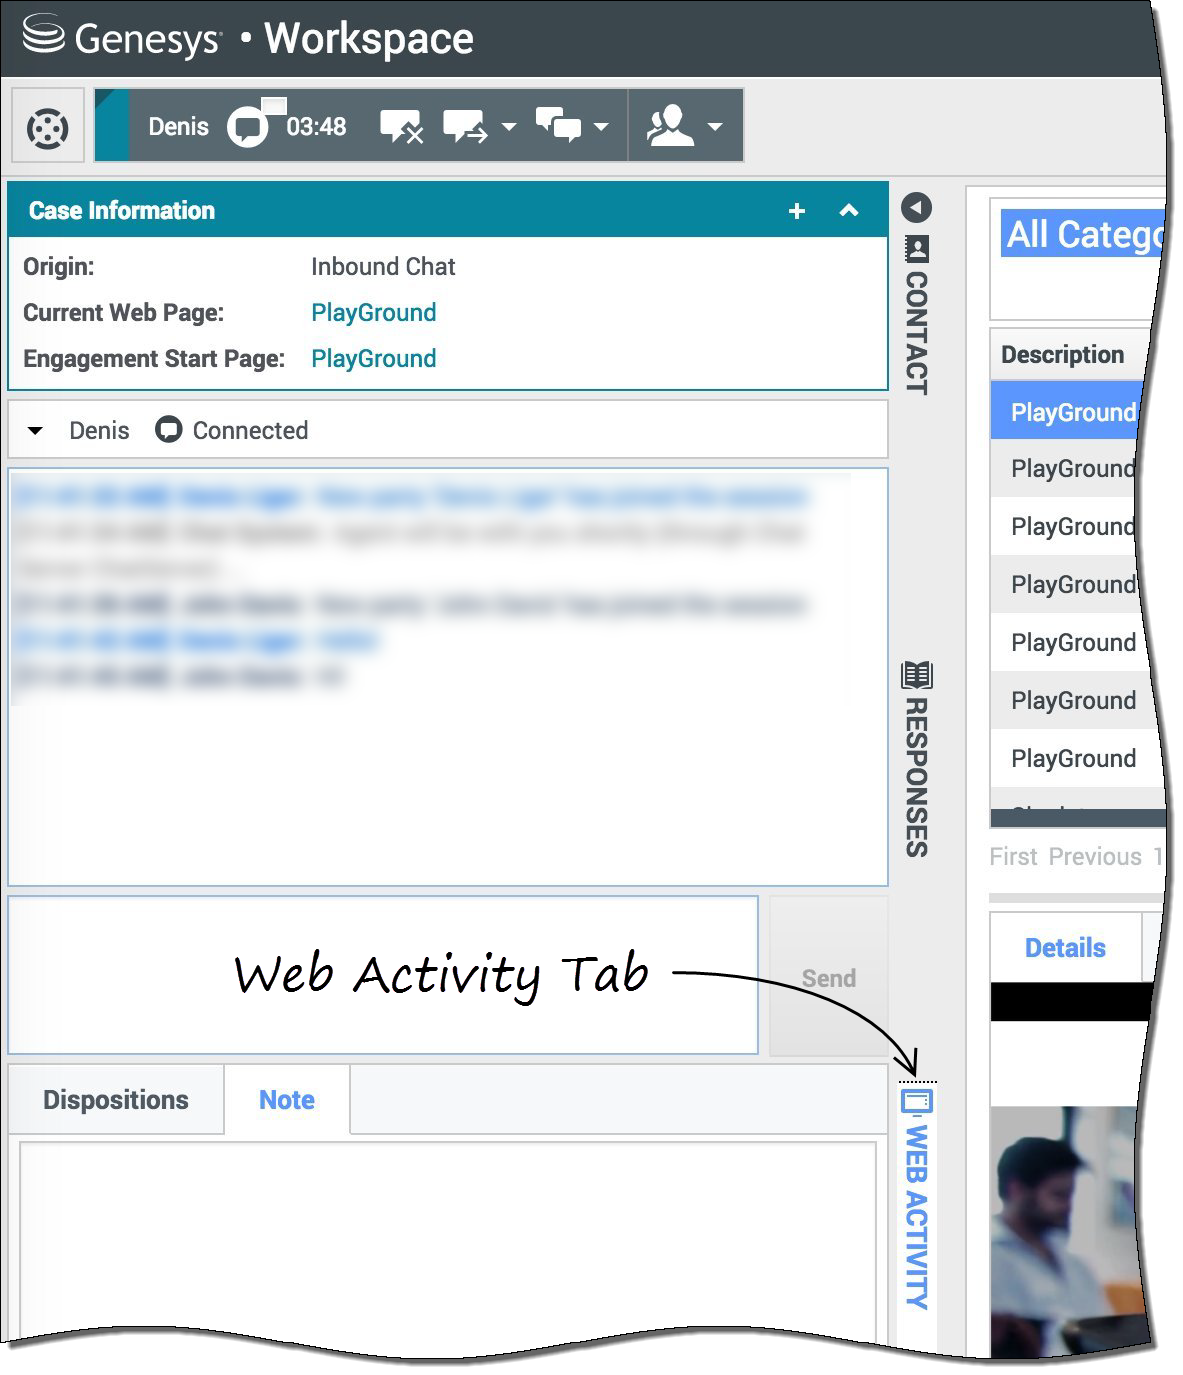Add a field with the Case Information plus icon
This screenshot has height=1375, width=1183.
click(x=797, y=211)
